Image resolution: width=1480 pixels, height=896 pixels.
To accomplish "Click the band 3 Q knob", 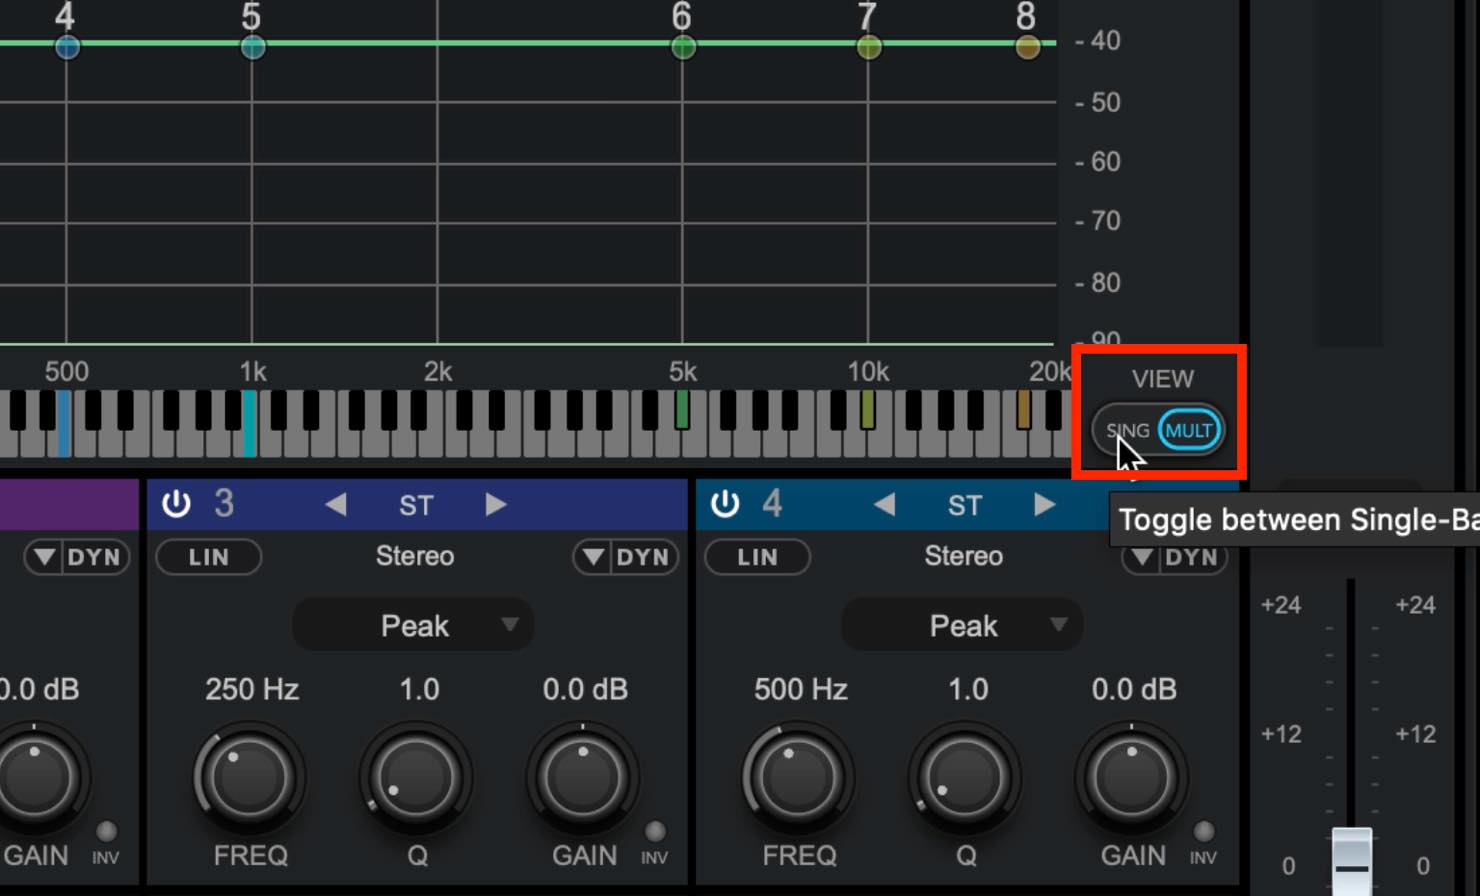I will coord(416,779).
